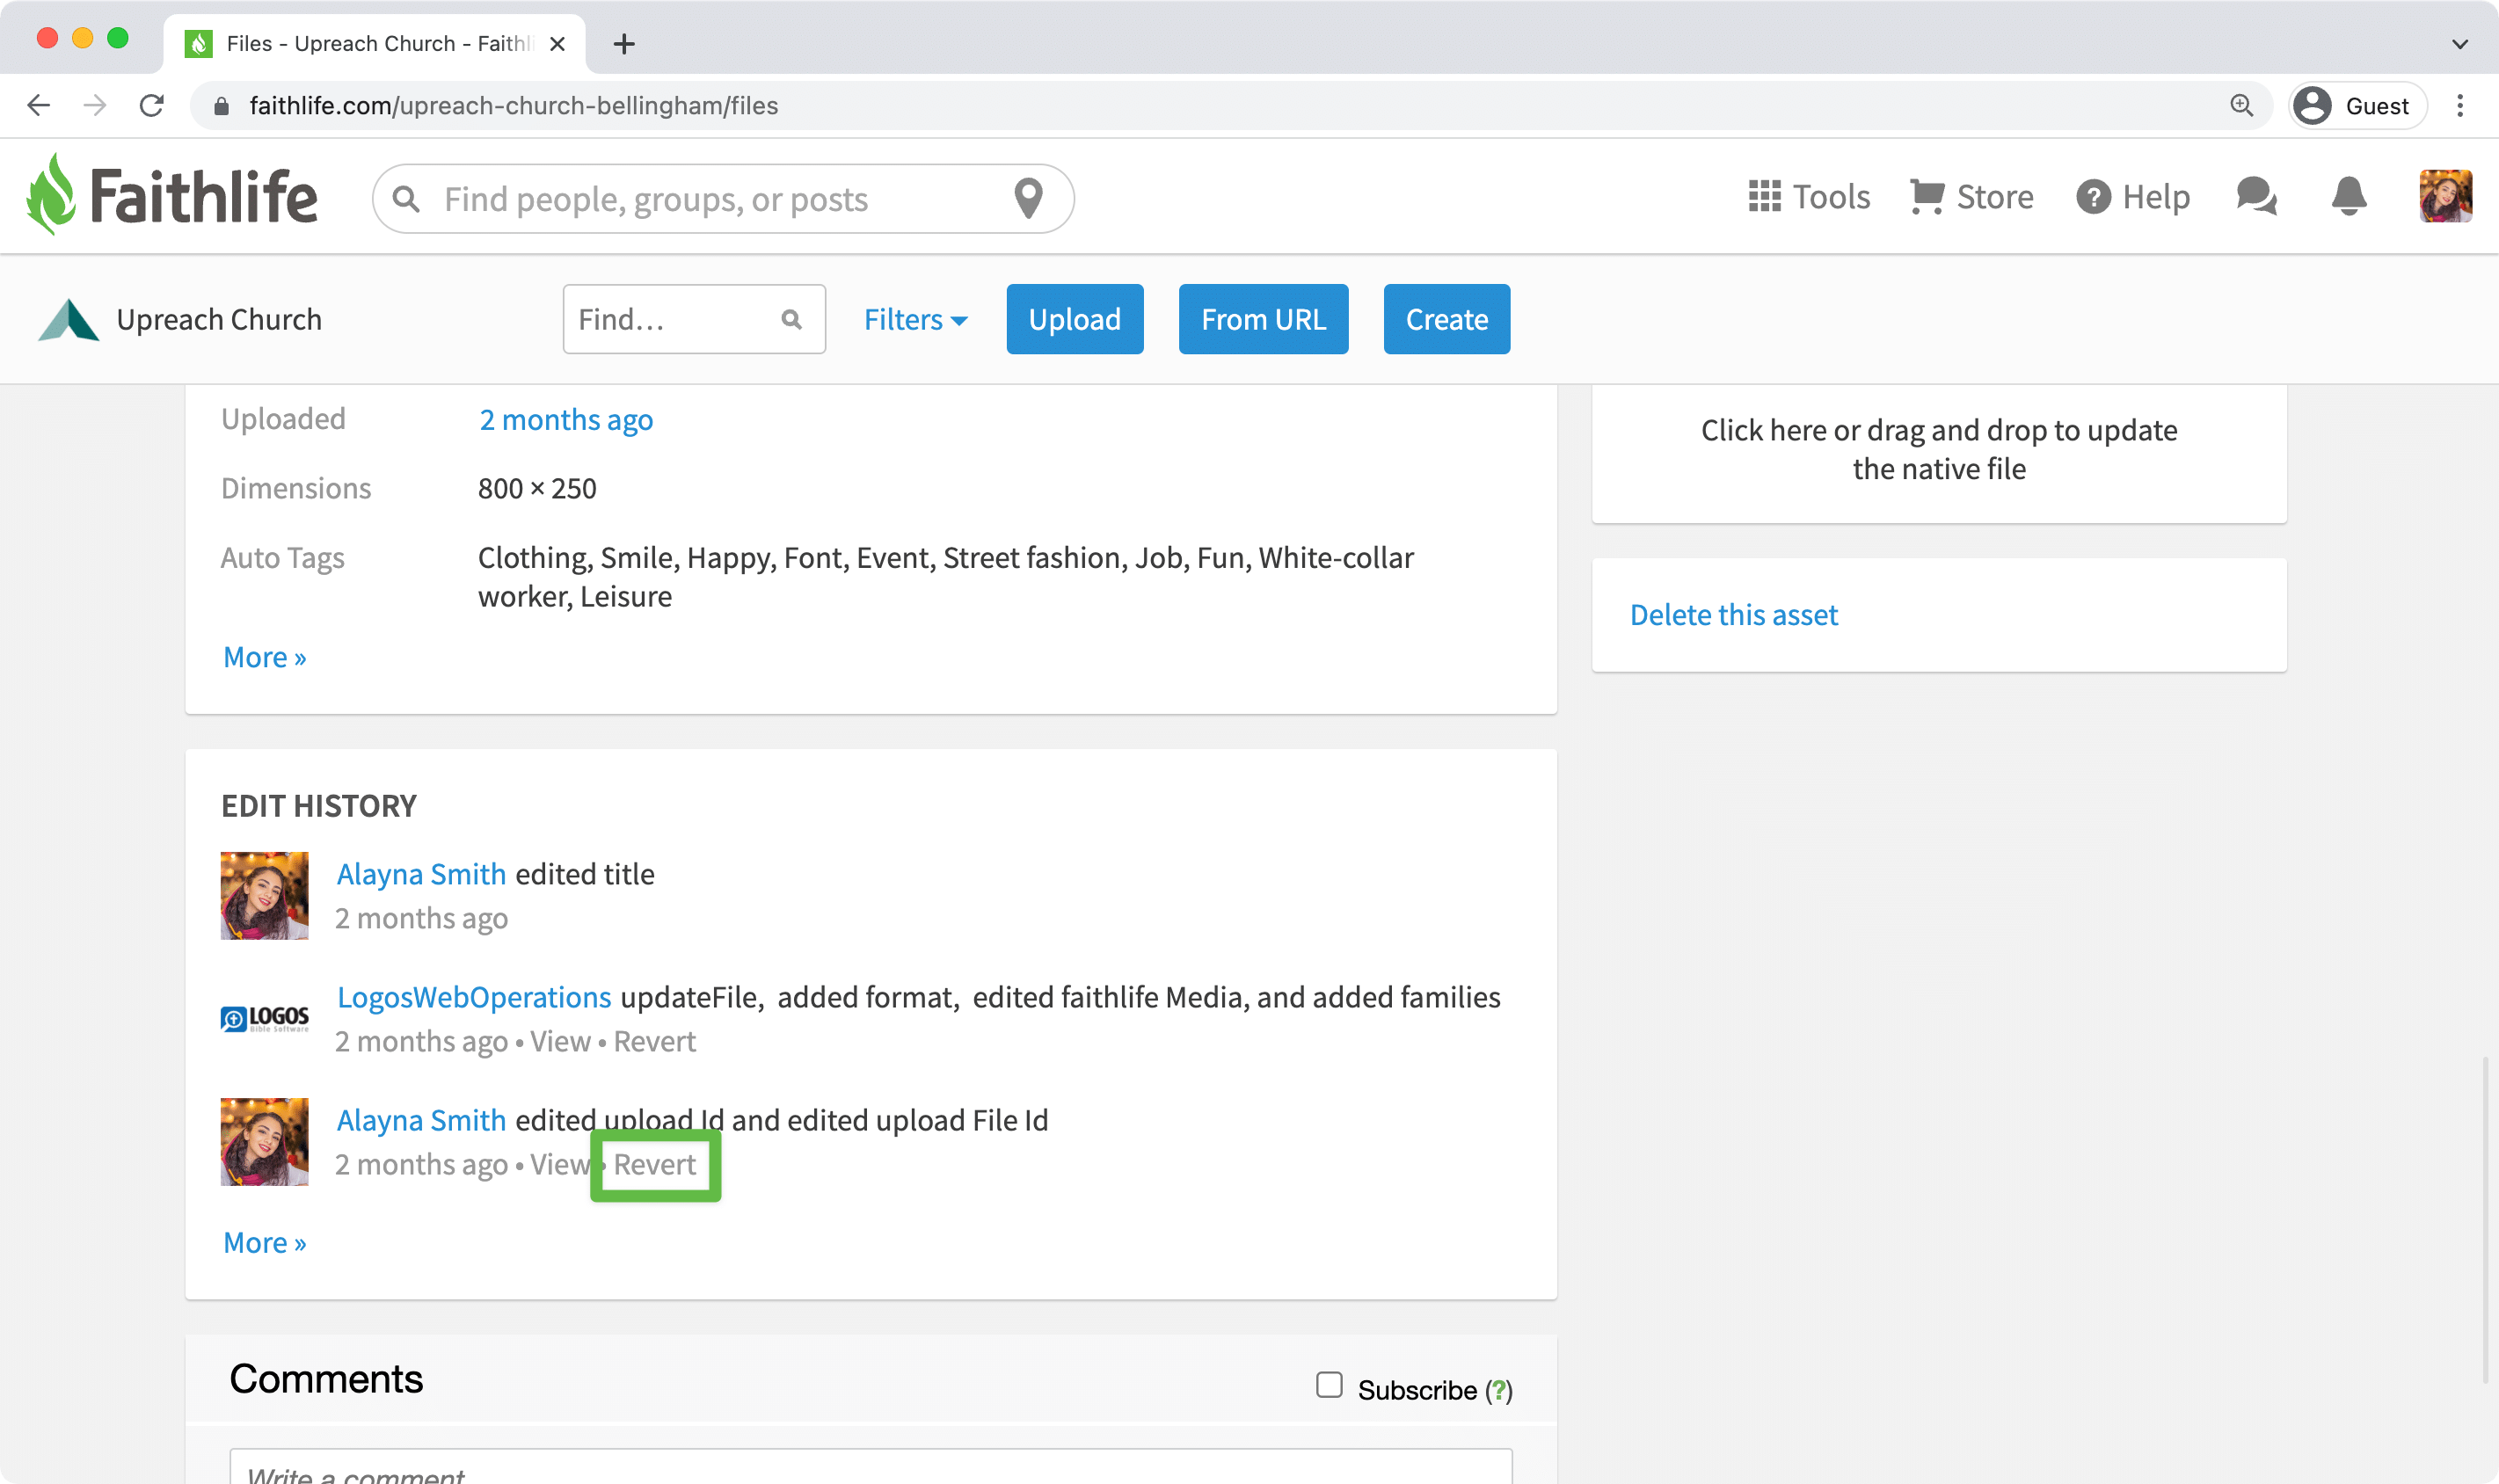This screenshot has height=1484, width=2499.
Task: Open LogosWebOperations profile link
Action: coord(474,997)
